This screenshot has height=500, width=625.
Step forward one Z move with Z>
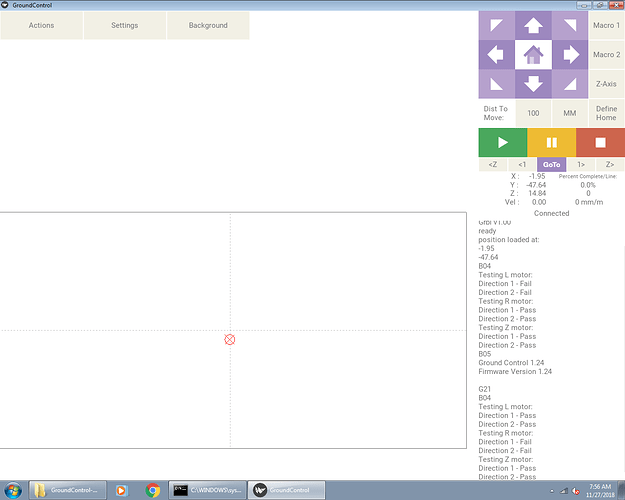tap(610, 165)
